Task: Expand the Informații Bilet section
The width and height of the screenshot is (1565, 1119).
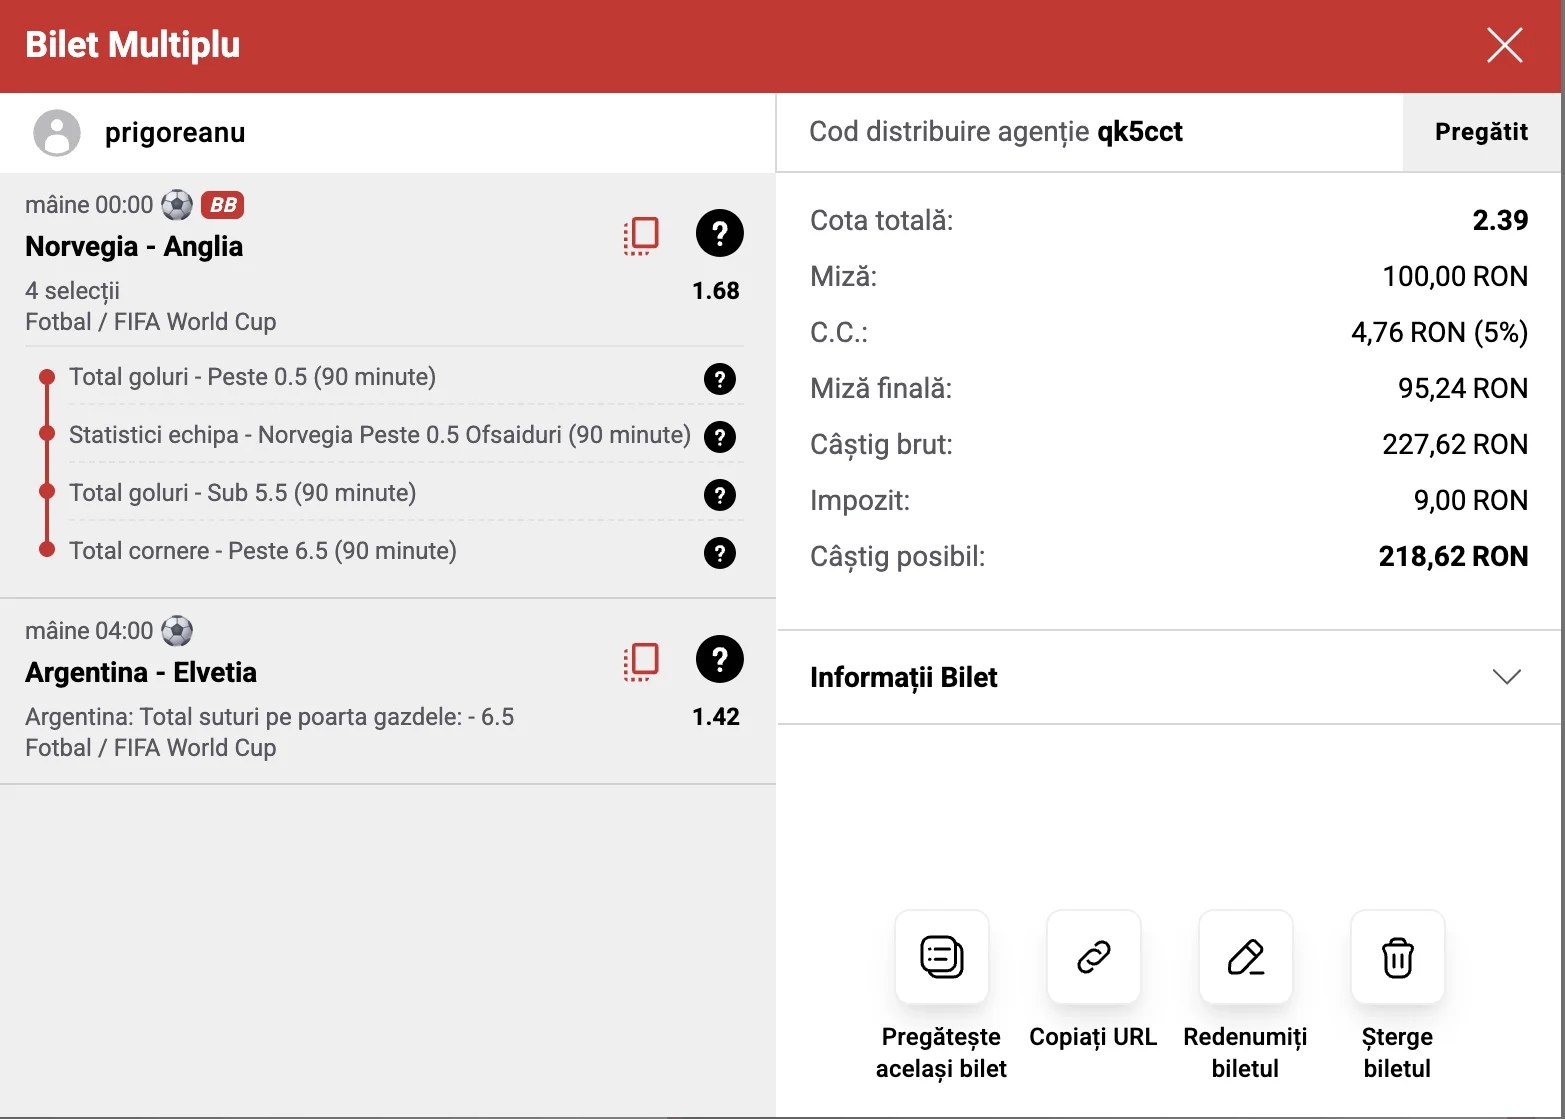Action: pos(1169,677)
